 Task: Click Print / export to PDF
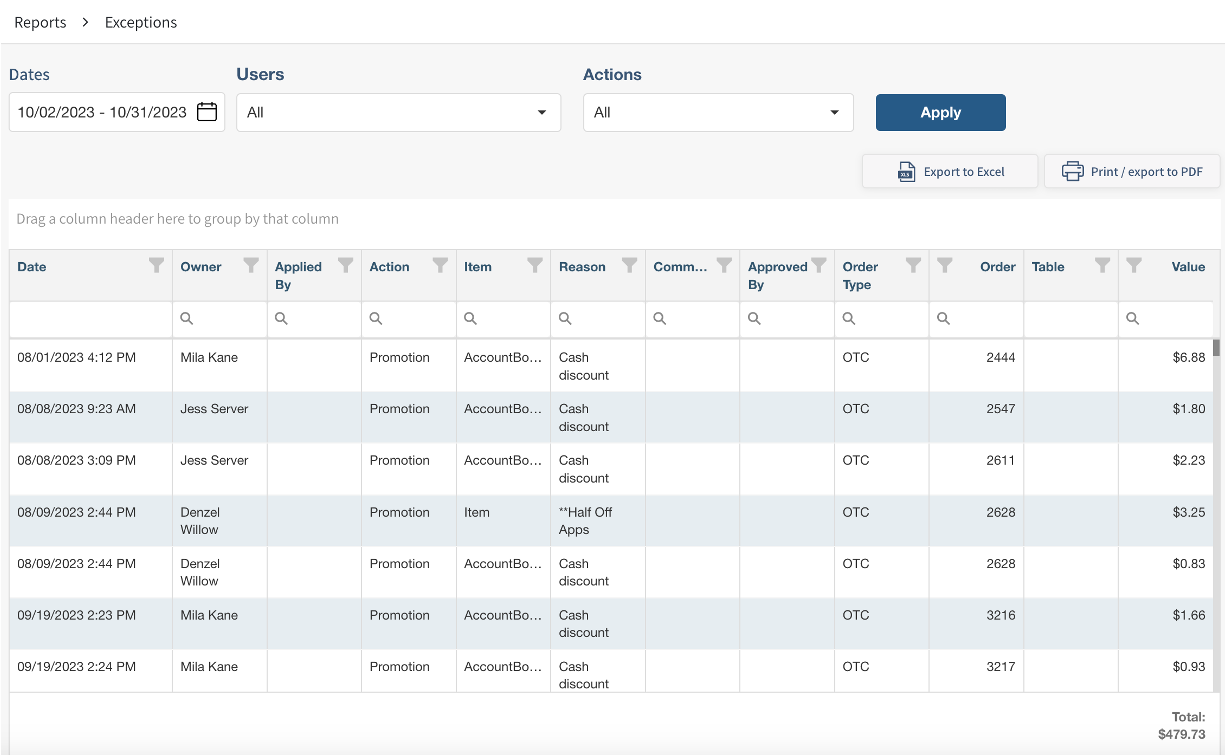click(x=1132, y=171)
